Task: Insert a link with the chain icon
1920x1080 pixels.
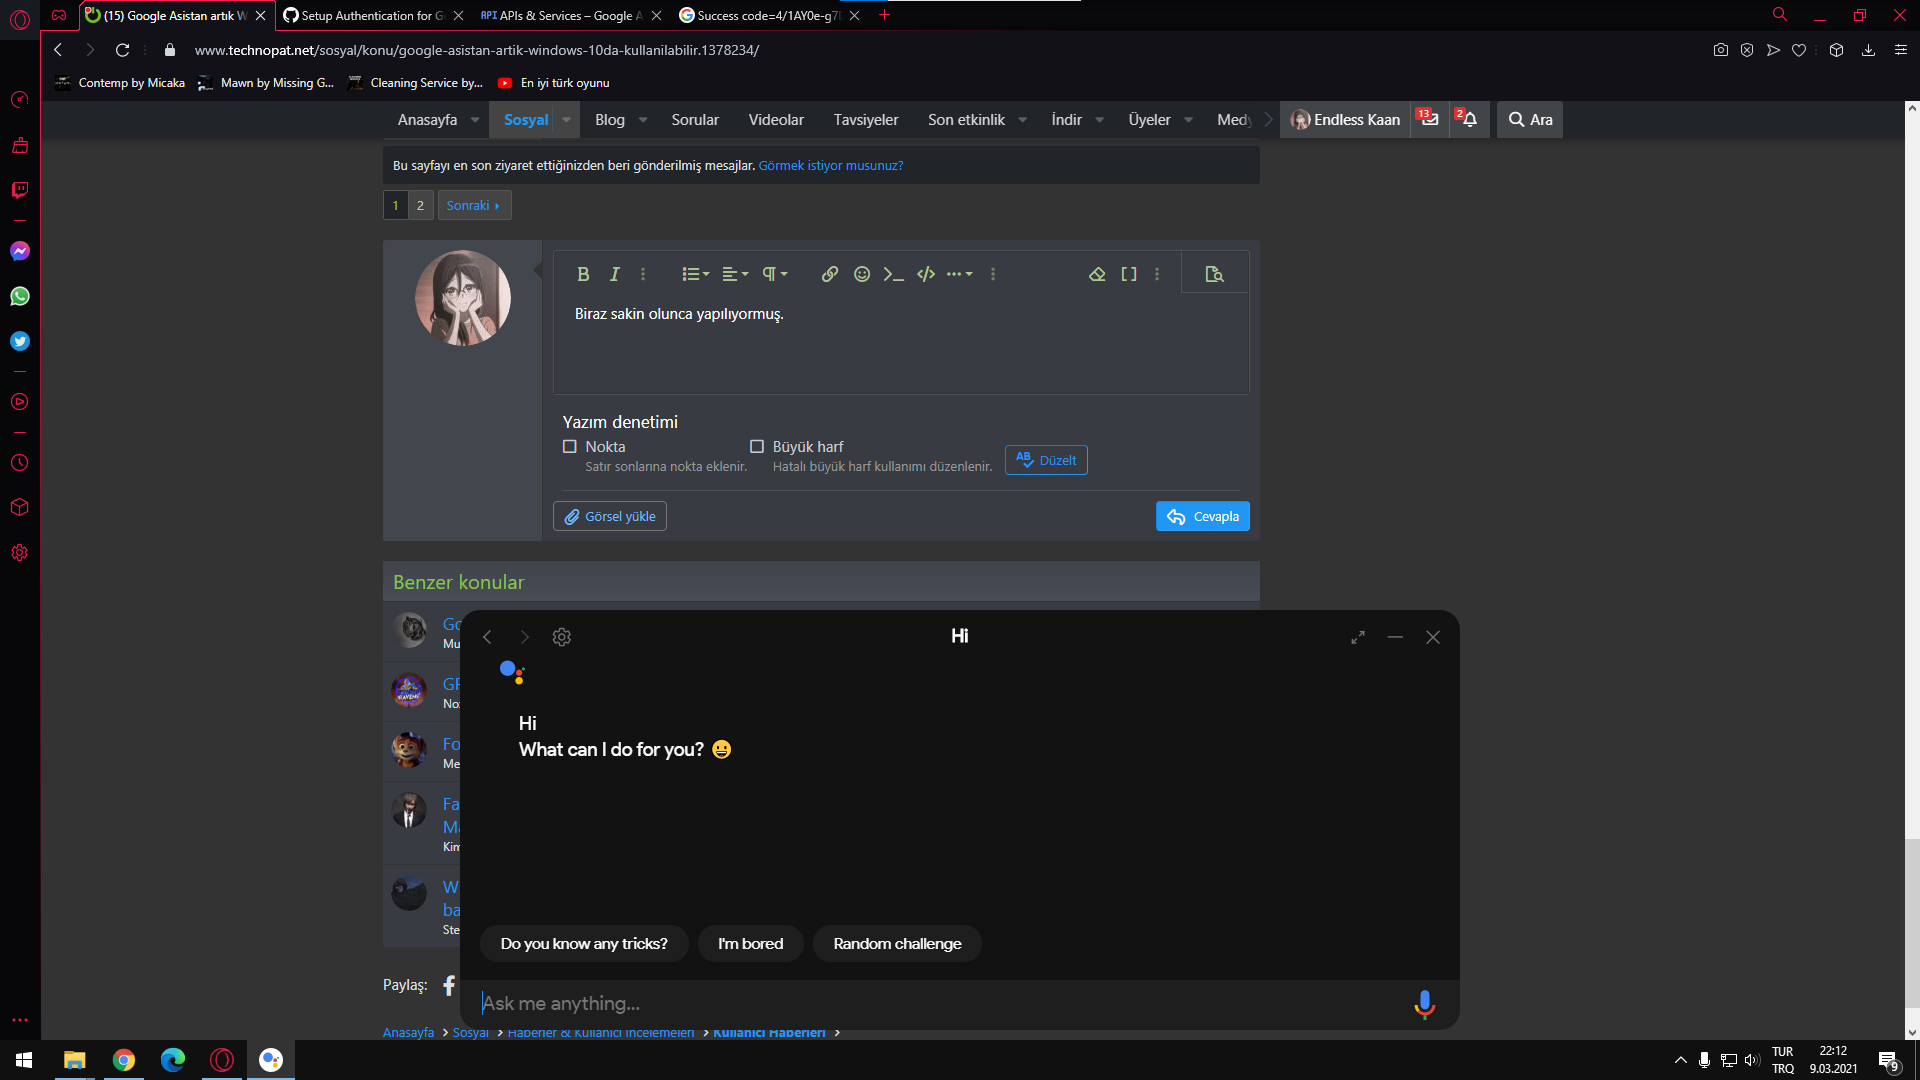Action: pyautogui.click(x=829, y=274)
